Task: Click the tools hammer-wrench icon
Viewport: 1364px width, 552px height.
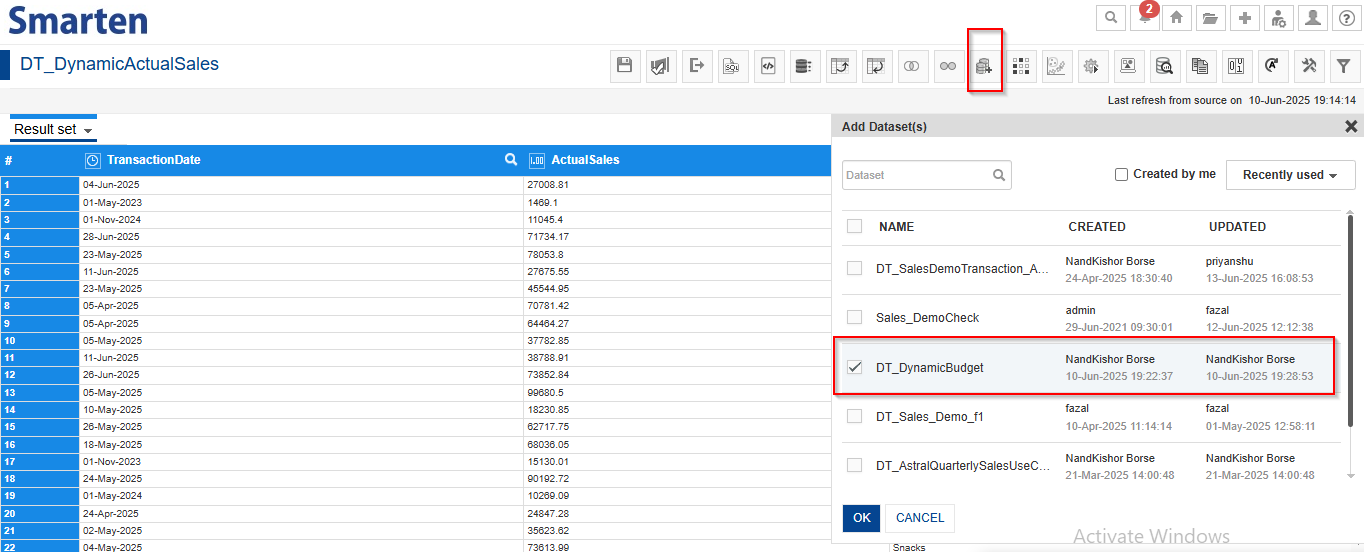Action: (x=1308, y=66)
